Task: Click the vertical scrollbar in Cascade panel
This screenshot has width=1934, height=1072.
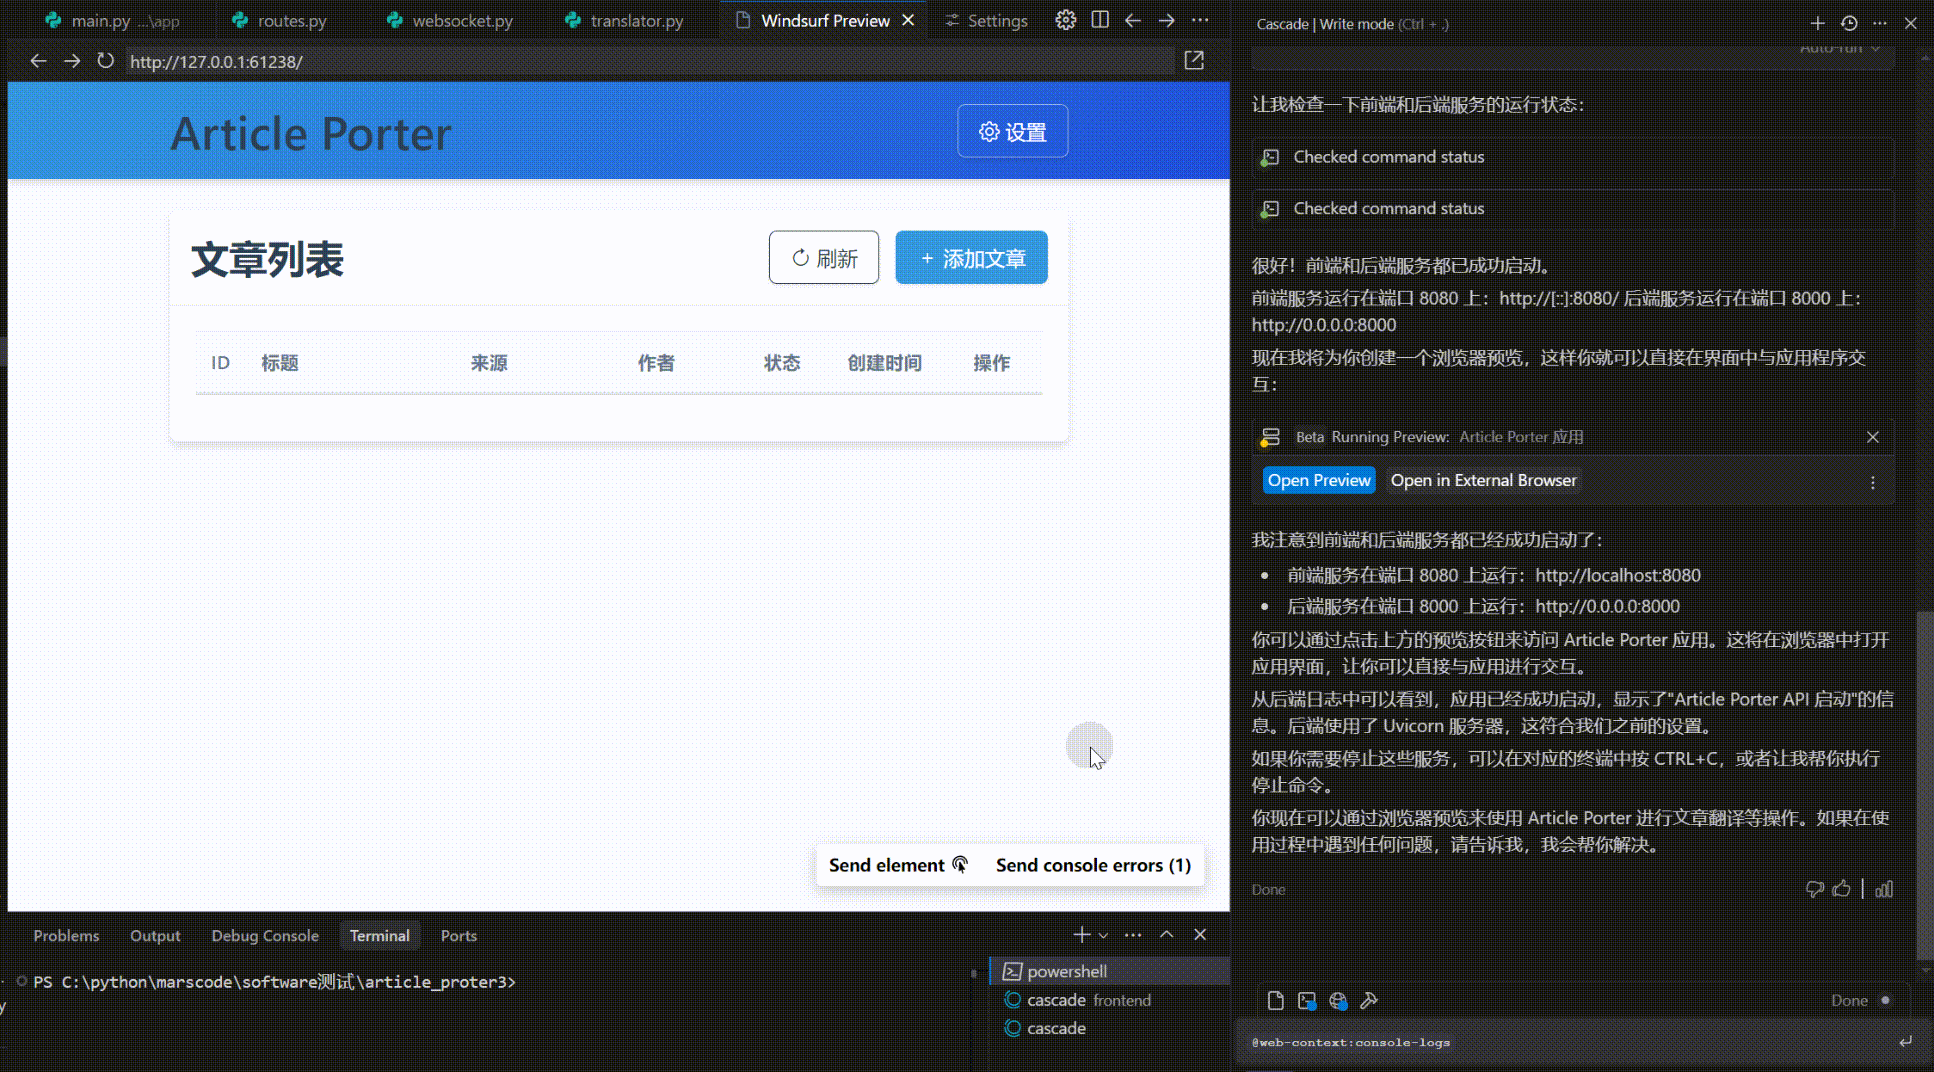Action: 1924,780
